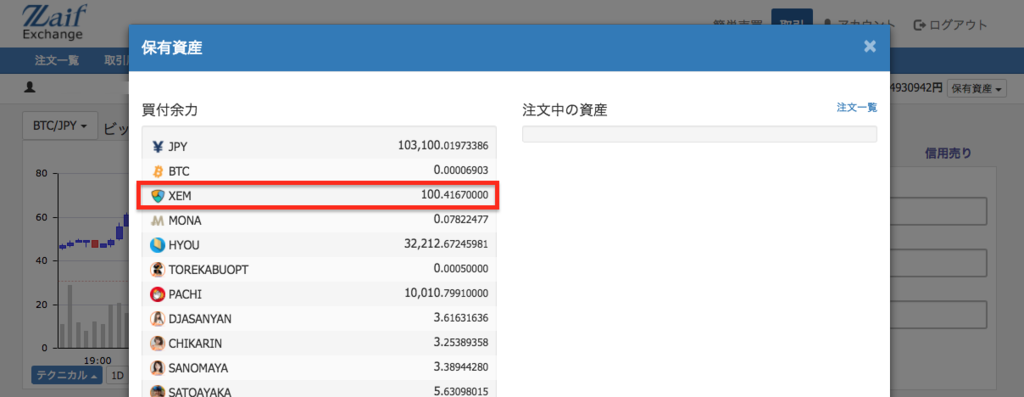
Task: Click the DJASANYAN token icon
Action: [157, 319]
